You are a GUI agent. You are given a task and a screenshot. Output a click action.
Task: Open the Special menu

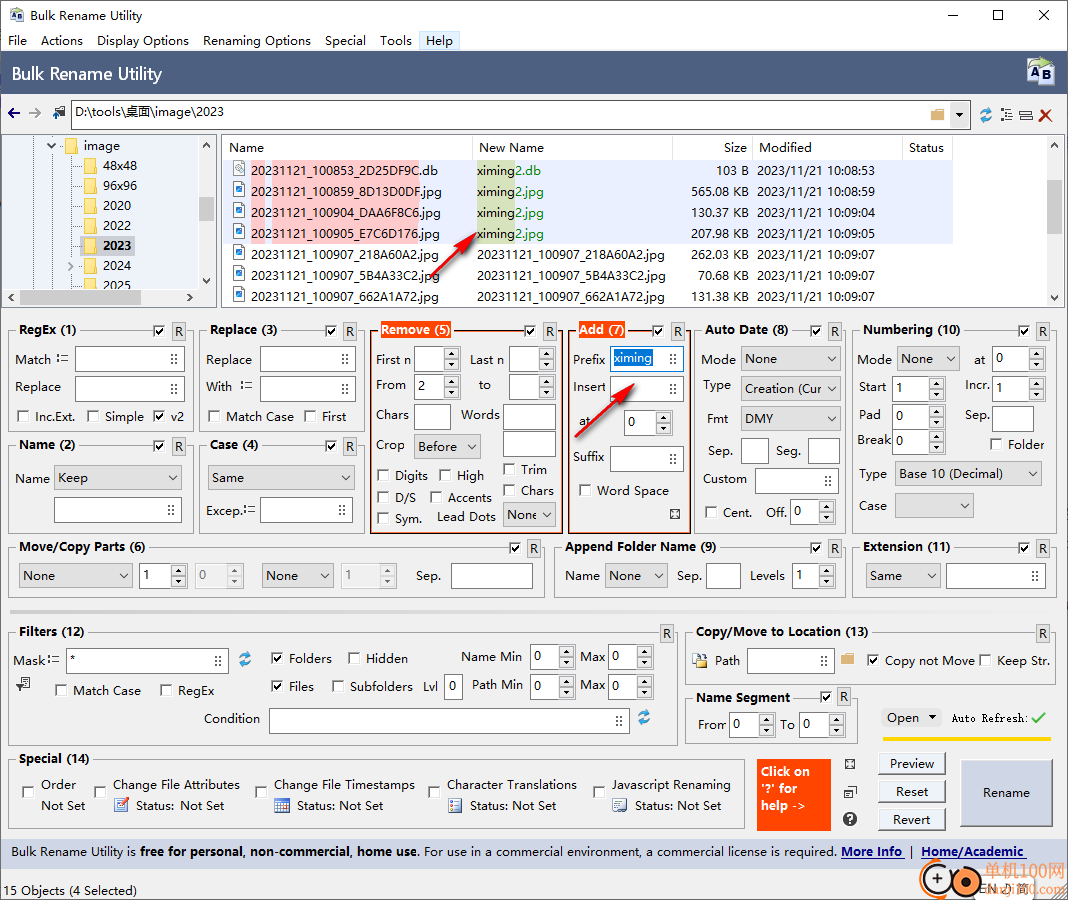tap(345, 41)
